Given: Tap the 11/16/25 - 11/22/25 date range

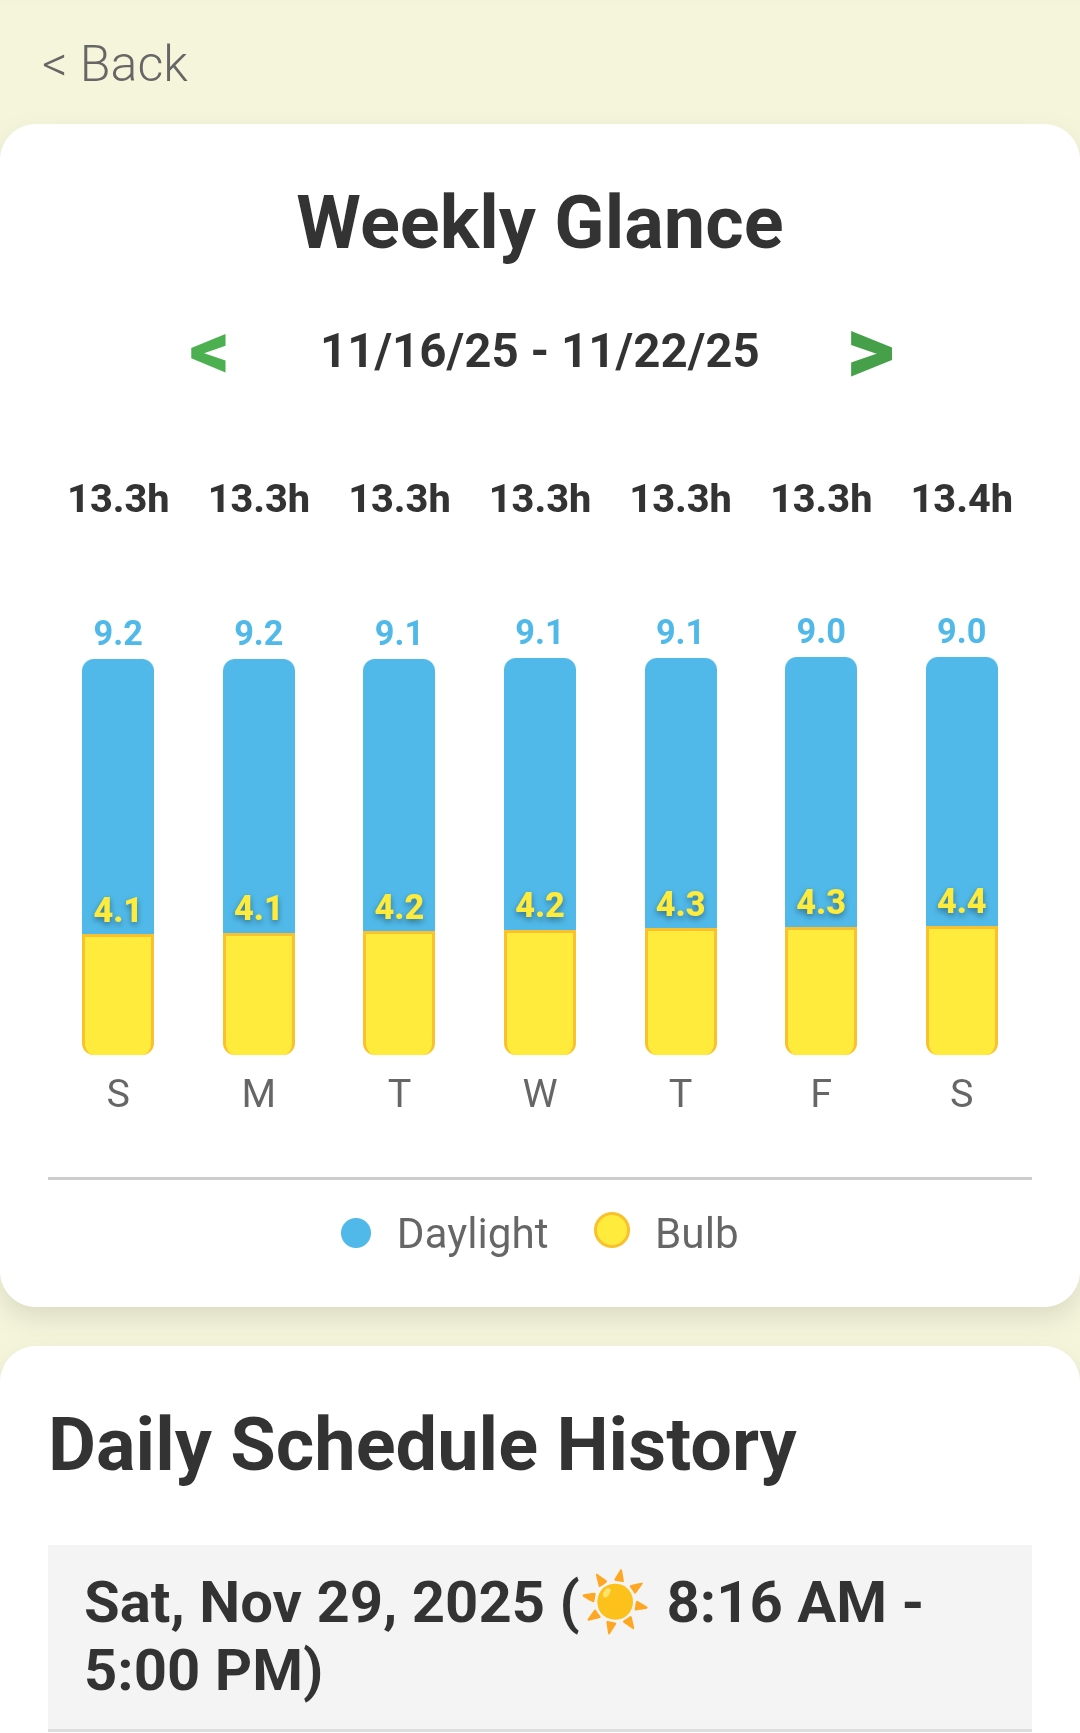Looking at the screenshot, I should click(x=540, y=352).
